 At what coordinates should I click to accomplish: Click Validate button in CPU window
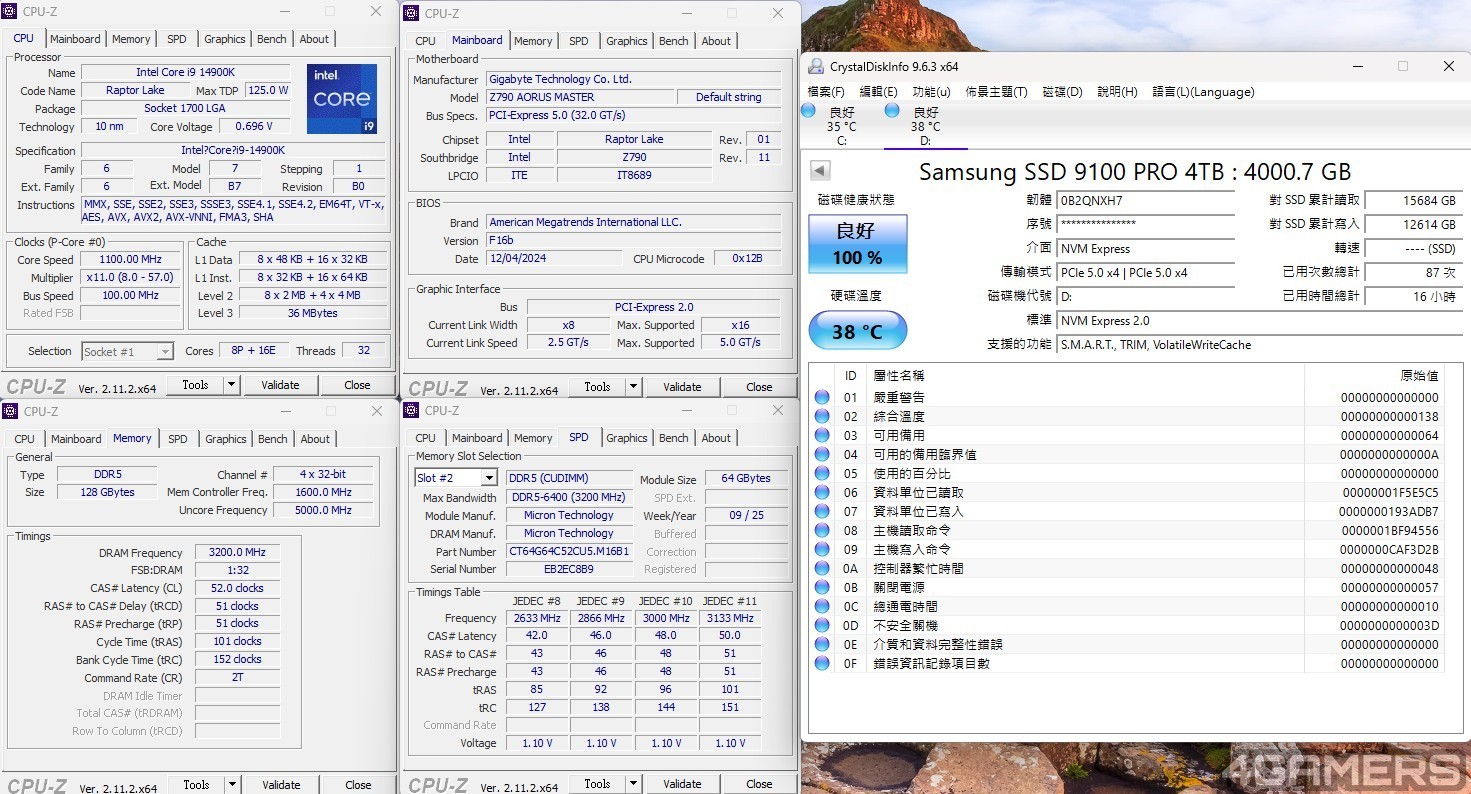(x=280, y=385)
